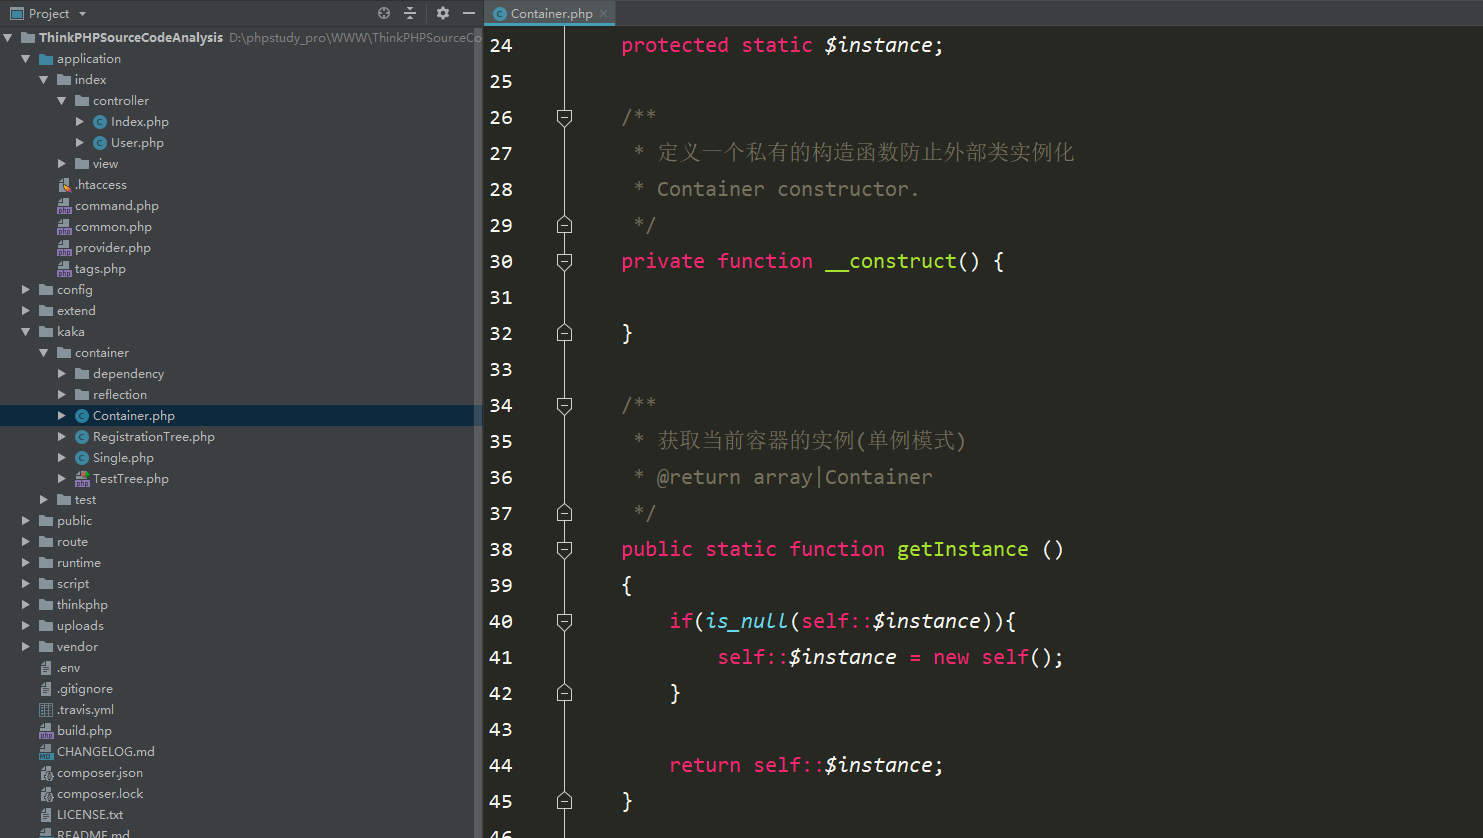Open LICENSE.txt file
The width and height of the screenshot is (1483, 838).
point(90,815)
